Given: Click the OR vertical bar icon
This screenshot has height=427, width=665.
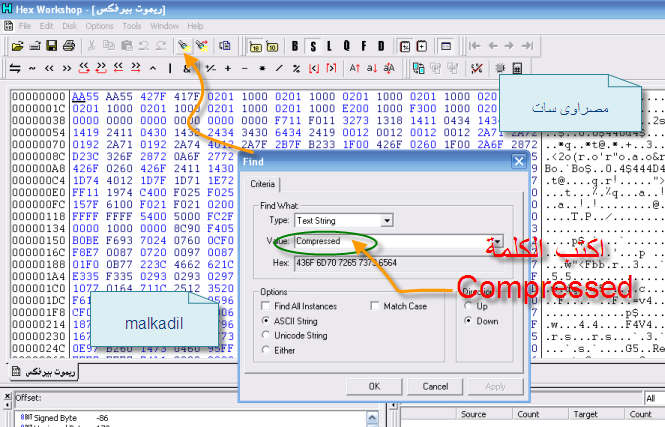Looking at the screenshot, I should coord(170,68).
